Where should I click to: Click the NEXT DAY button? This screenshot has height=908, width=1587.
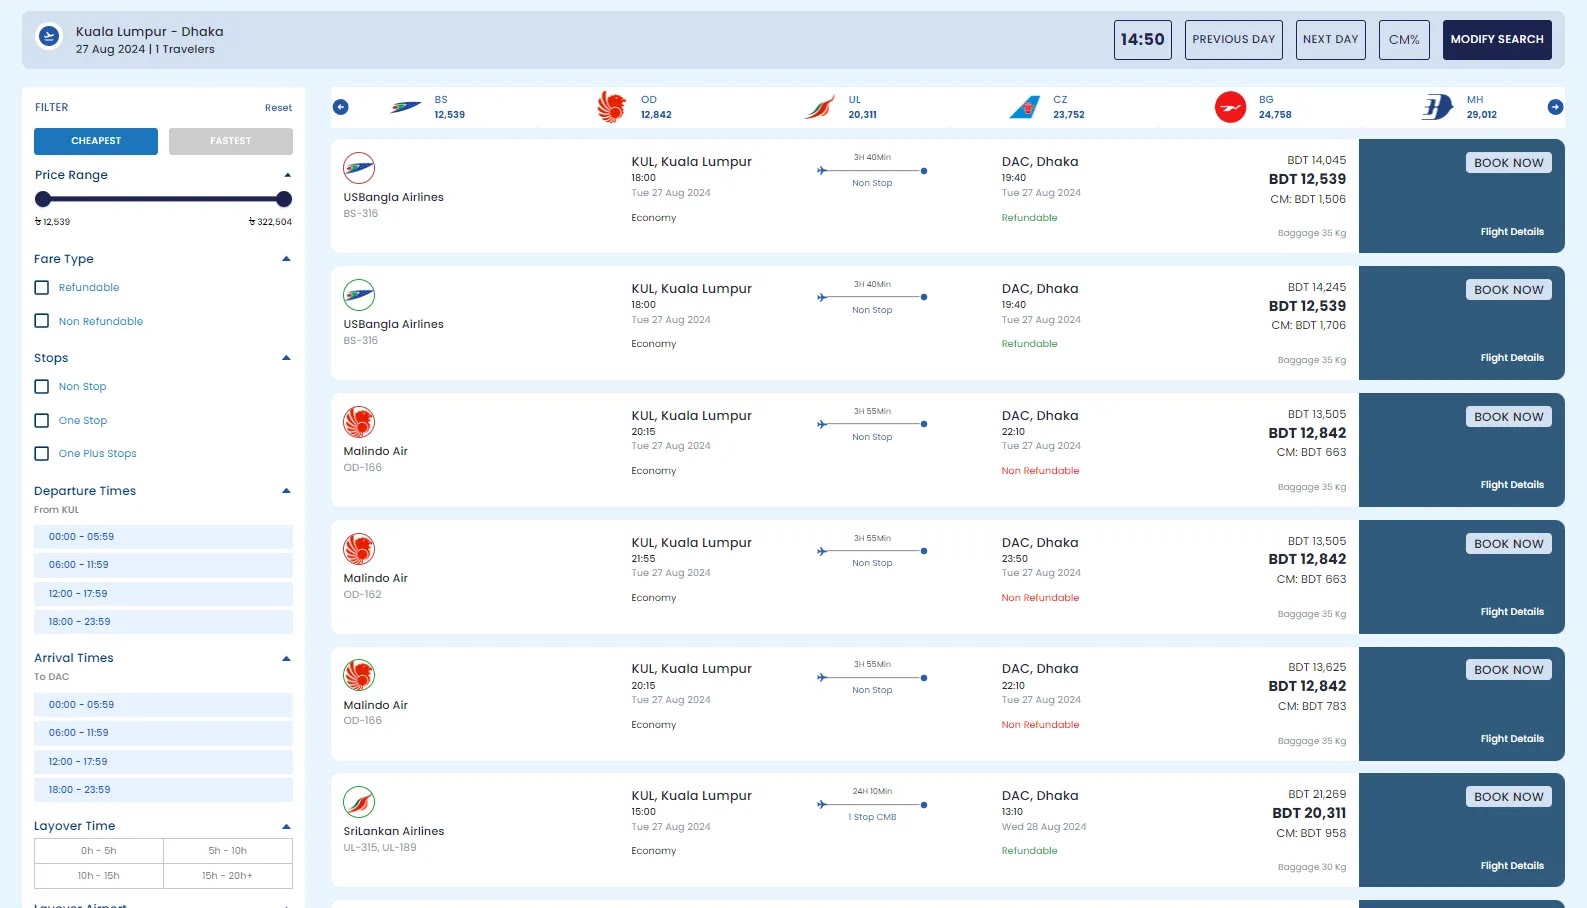pyautogui.click(x=1331, y=40)
